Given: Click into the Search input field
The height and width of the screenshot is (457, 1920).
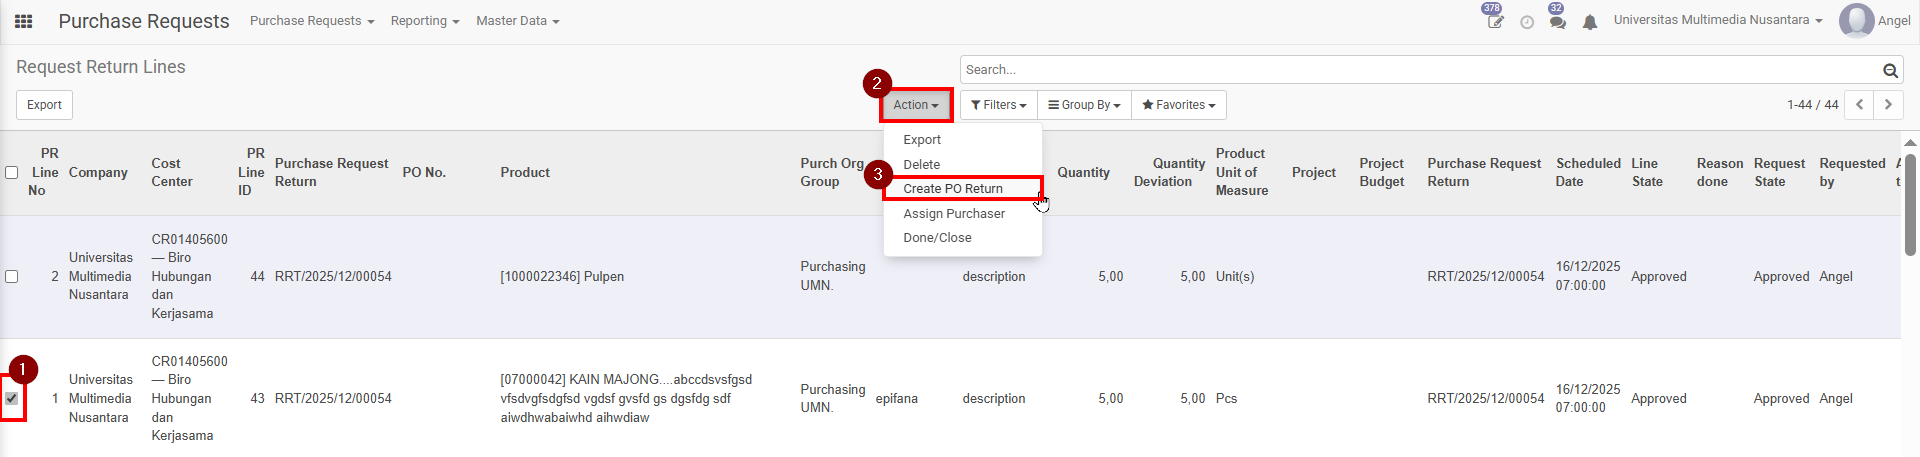Looking at the screenshot, I should (x=1420, y=70).
